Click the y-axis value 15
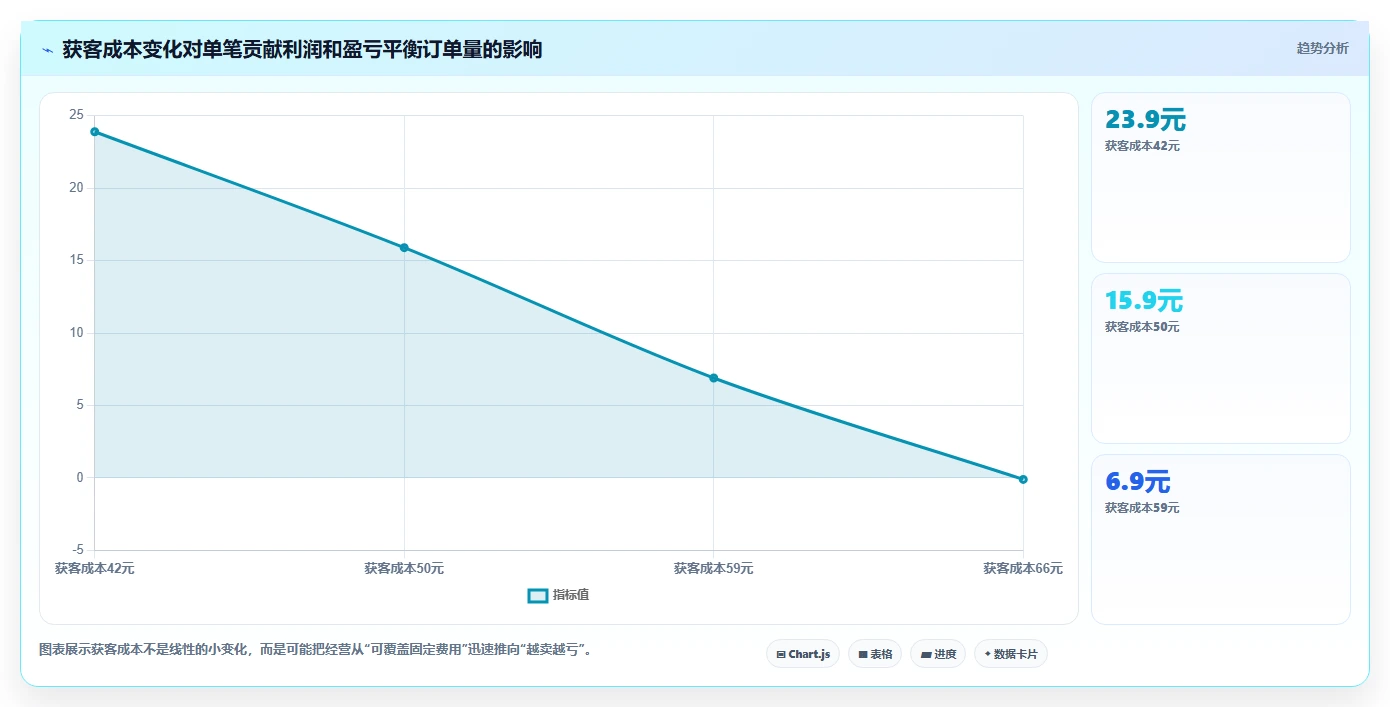 (x=76, y=260)
